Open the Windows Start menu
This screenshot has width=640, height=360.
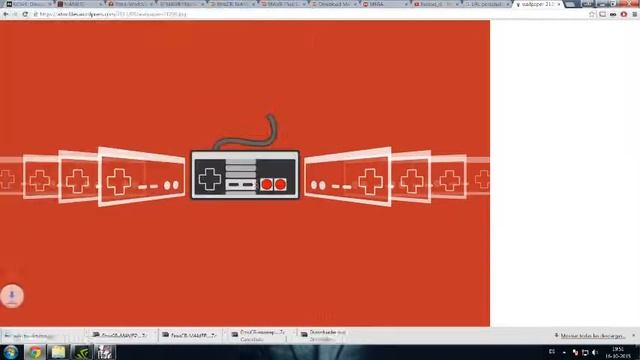click(x=11, y=352)
